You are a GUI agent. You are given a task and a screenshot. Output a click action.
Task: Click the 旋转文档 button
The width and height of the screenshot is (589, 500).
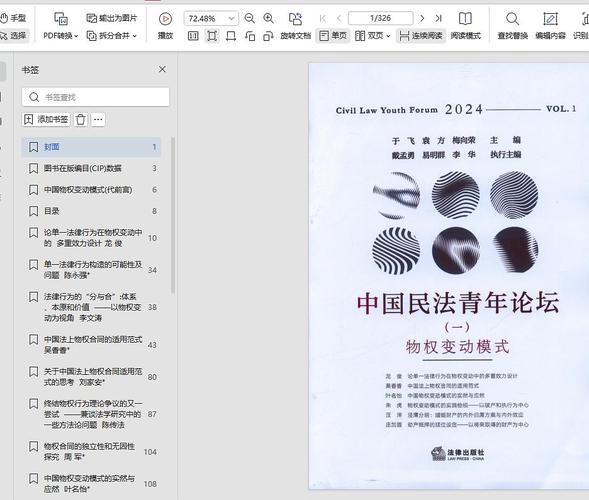coord(296,26)
